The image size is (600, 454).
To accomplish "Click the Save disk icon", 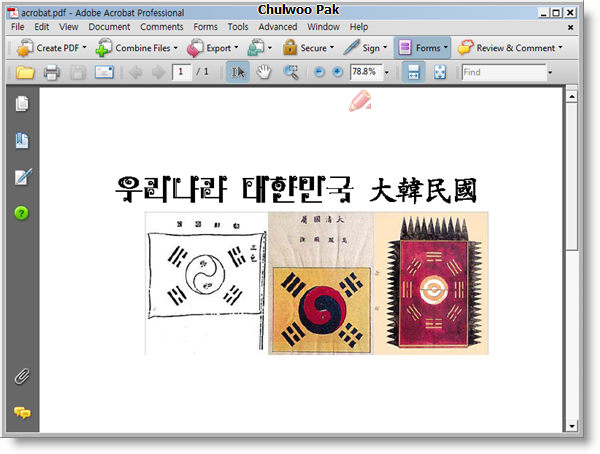I will (78, 72).
